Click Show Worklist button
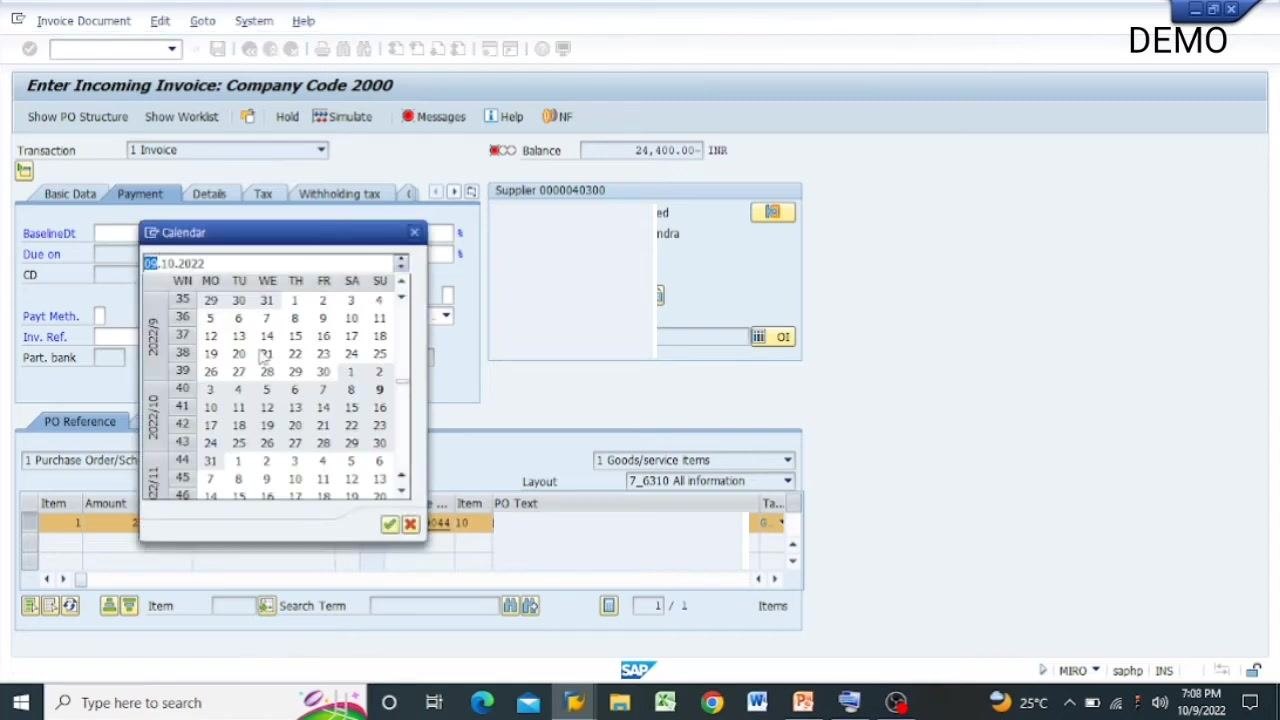Screen dimensions: 1280x720 pyautogui.click(x=181, y=117)
